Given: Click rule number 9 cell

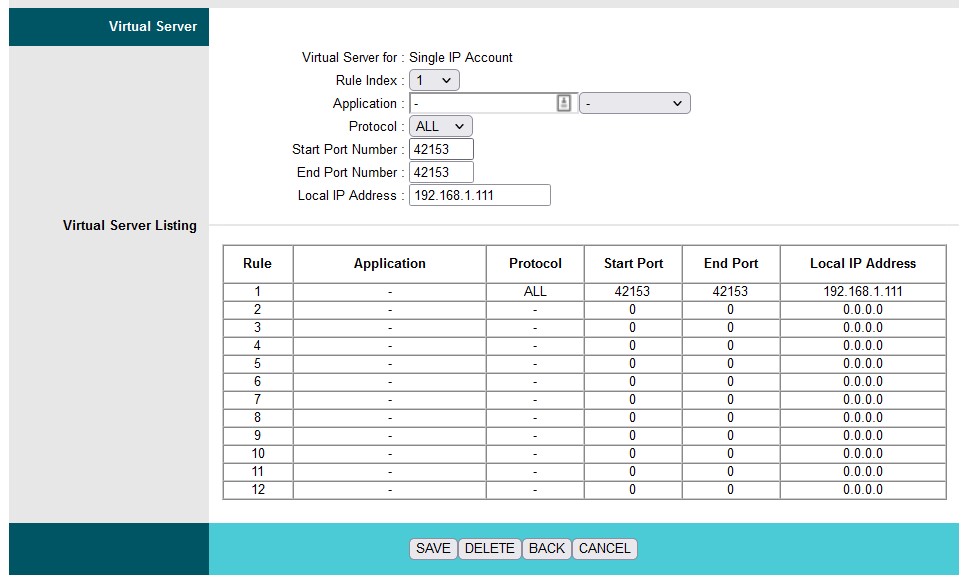Looking at the screenshot, I should point(258,435).
